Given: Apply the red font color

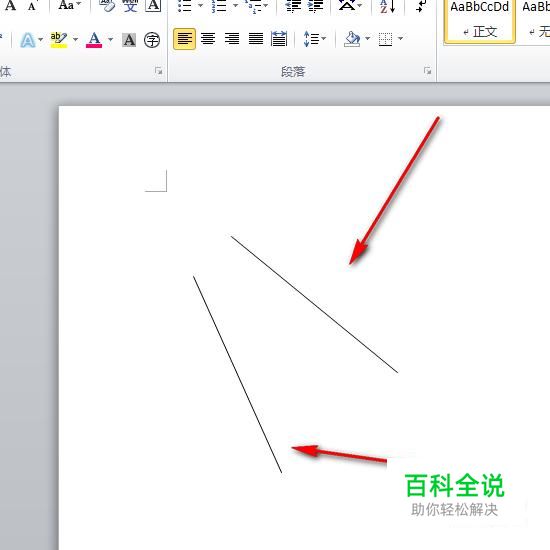Looking at the screenshot, I should point(94,40).
